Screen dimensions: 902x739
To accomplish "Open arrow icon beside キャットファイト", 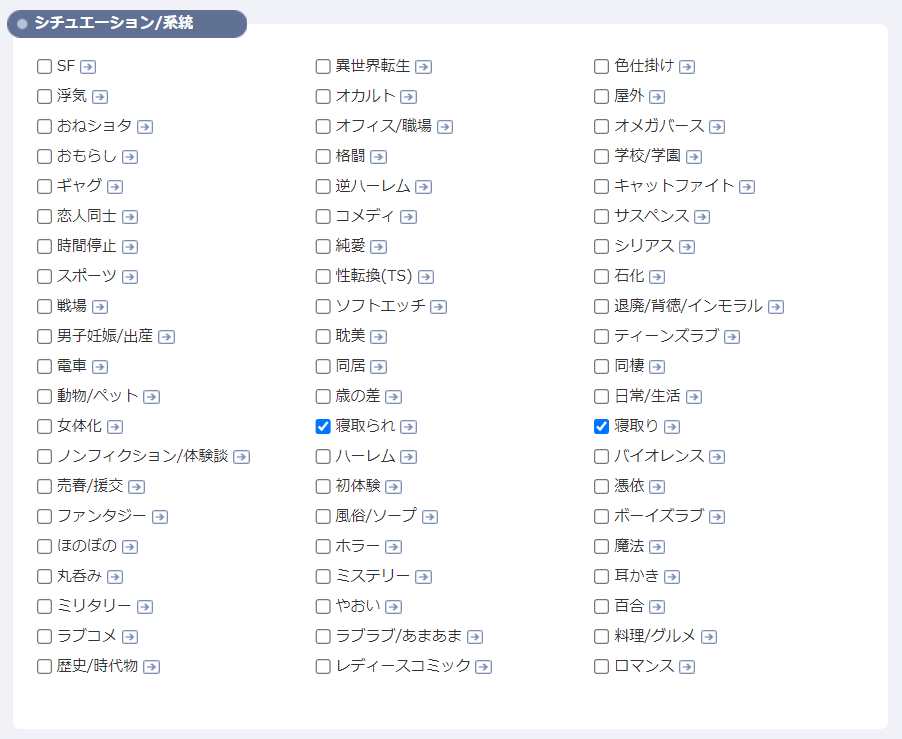I will point(747,187).
